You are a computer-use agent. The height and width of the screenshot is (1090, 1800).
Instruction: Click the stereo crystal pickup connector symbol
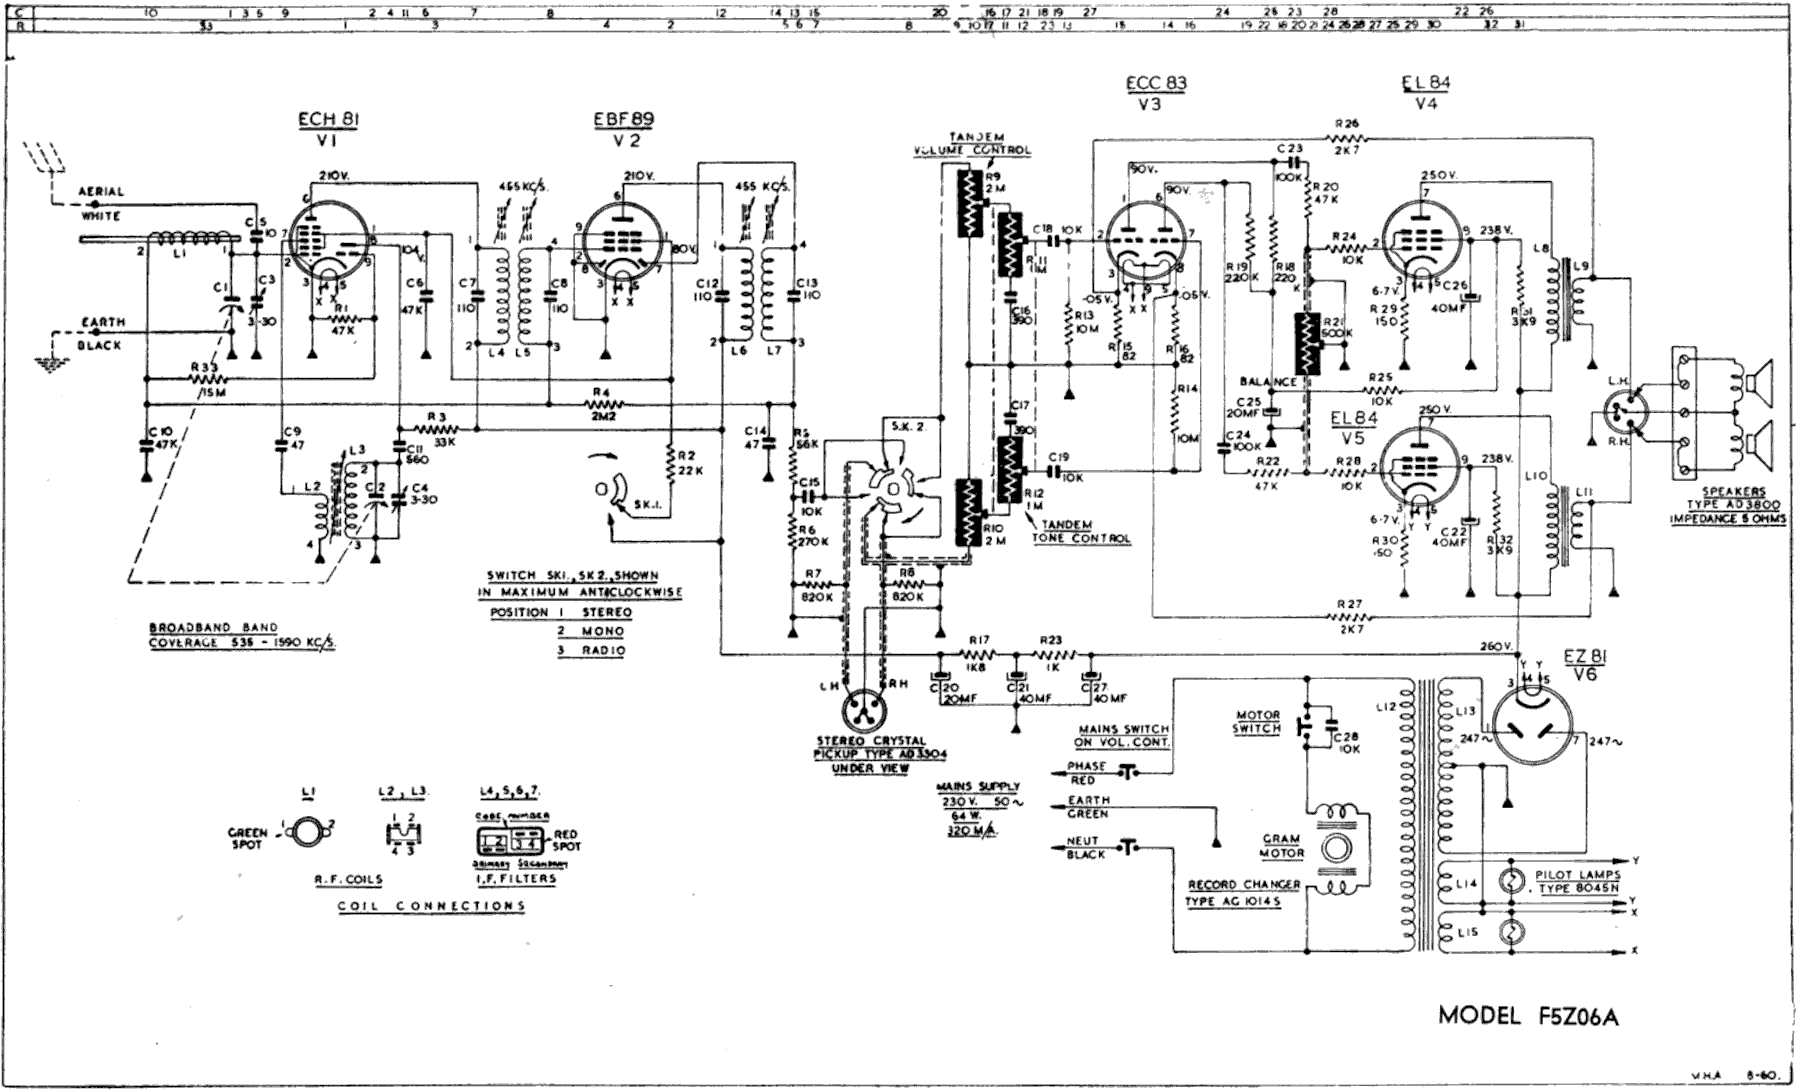point(863,711)
